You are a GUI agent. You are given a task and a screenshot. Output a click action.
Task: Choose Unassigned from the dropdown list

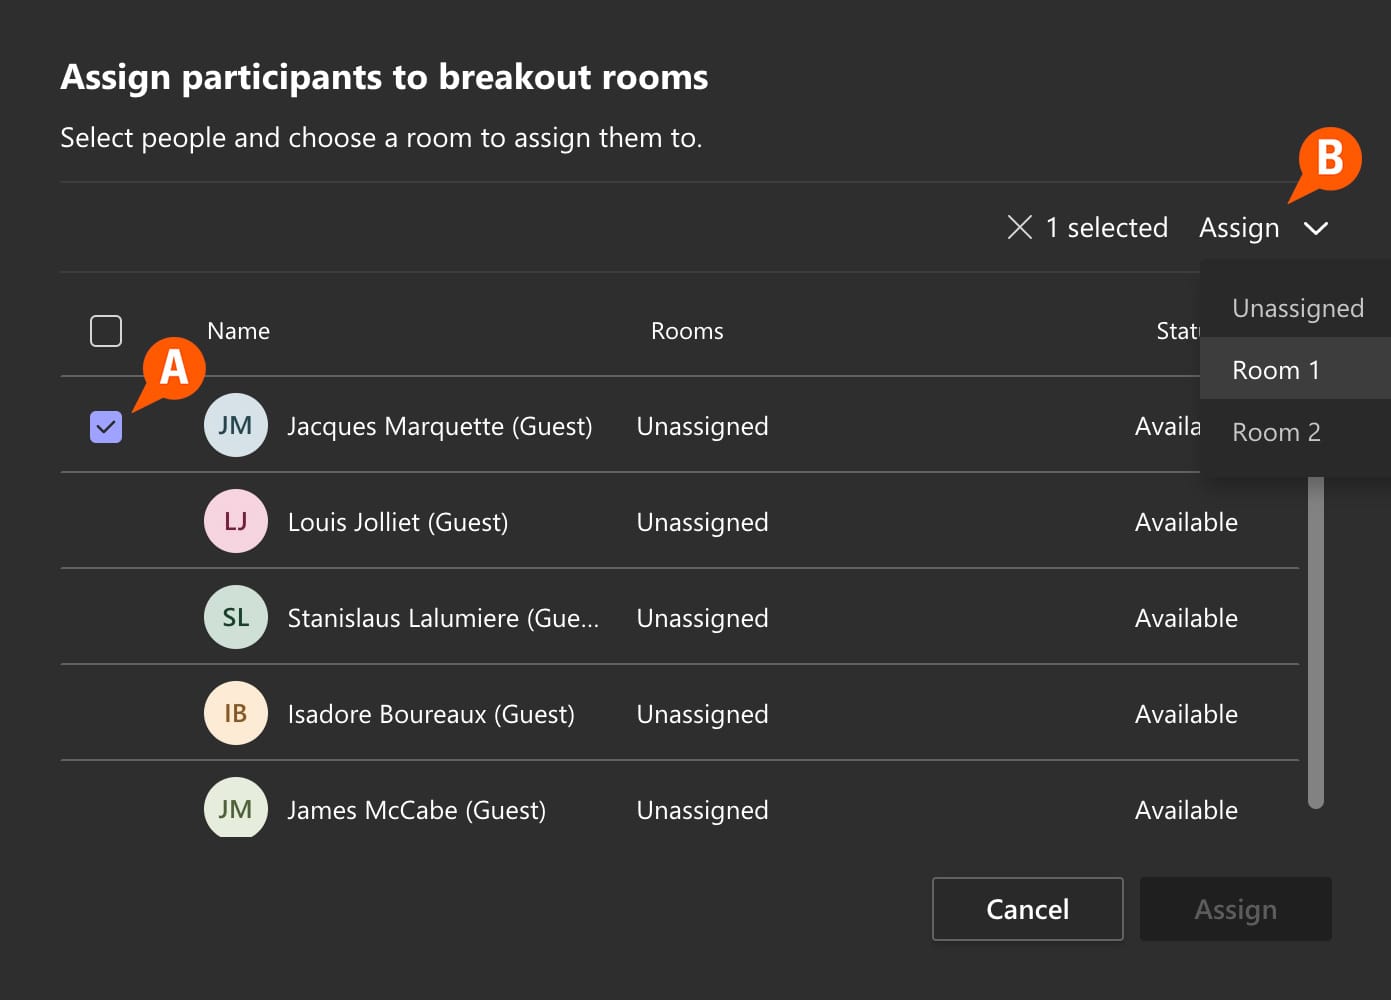tap(1297, 308)
